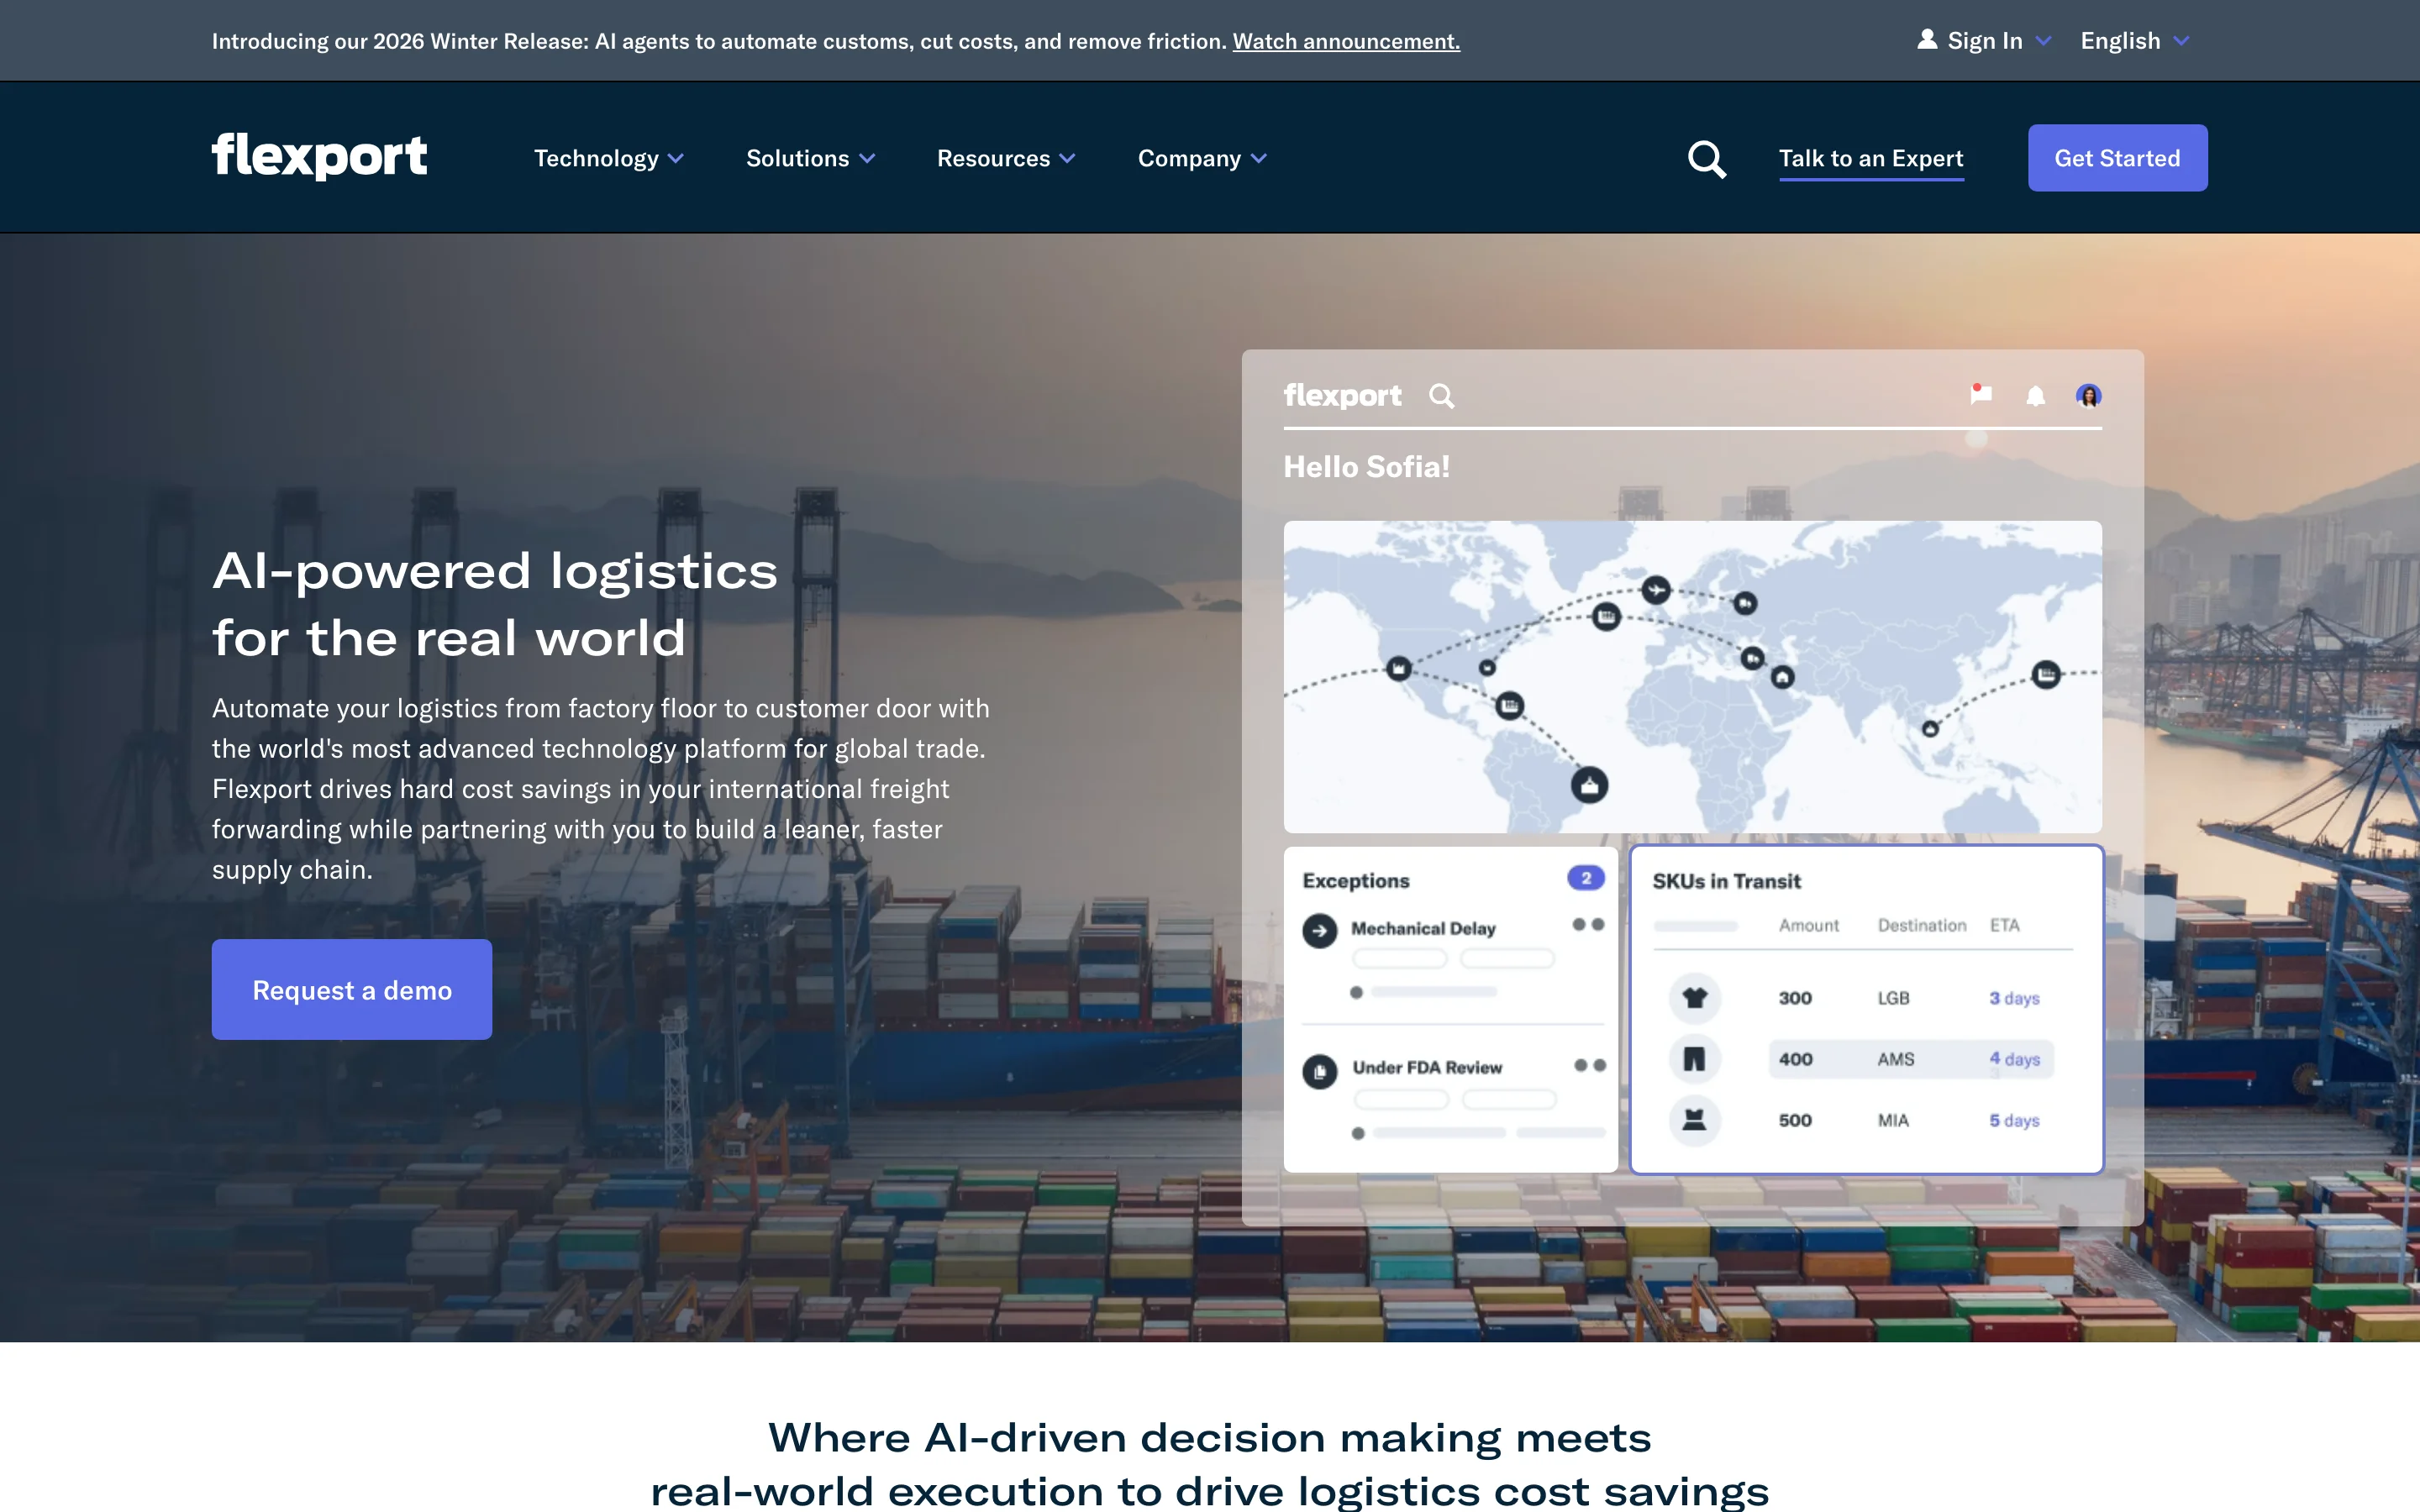Click the Mechanical Delay arrow icon
This screenshot has height=1512, width=2420.
(1322, 929)
